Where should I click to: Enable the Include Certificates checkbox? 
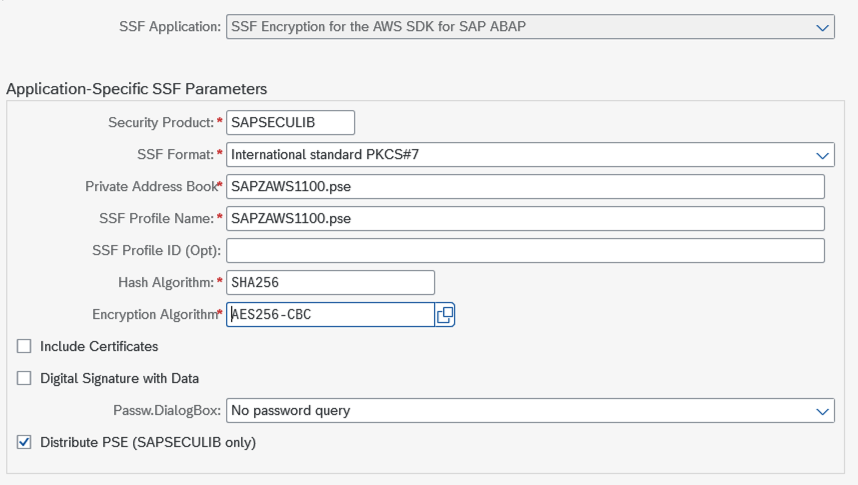[24, 346]
